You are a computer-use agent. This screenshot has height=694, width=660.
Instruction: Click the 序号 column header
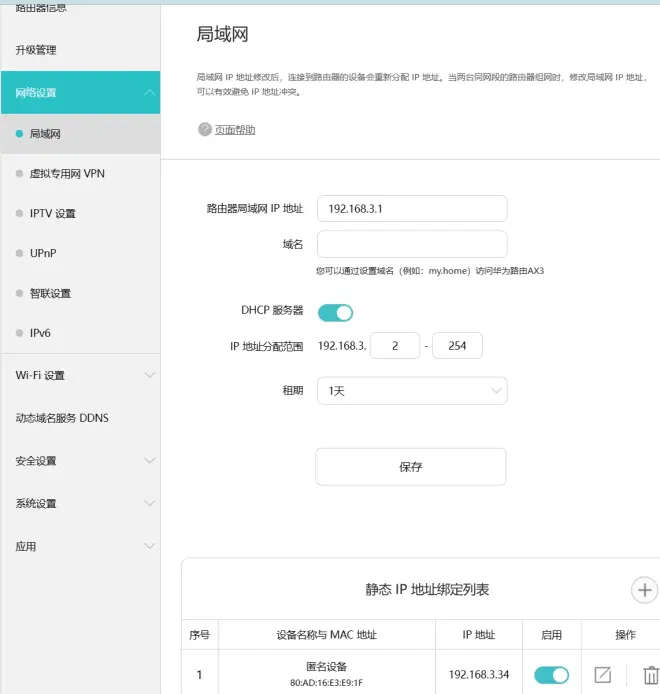point(199,635)
